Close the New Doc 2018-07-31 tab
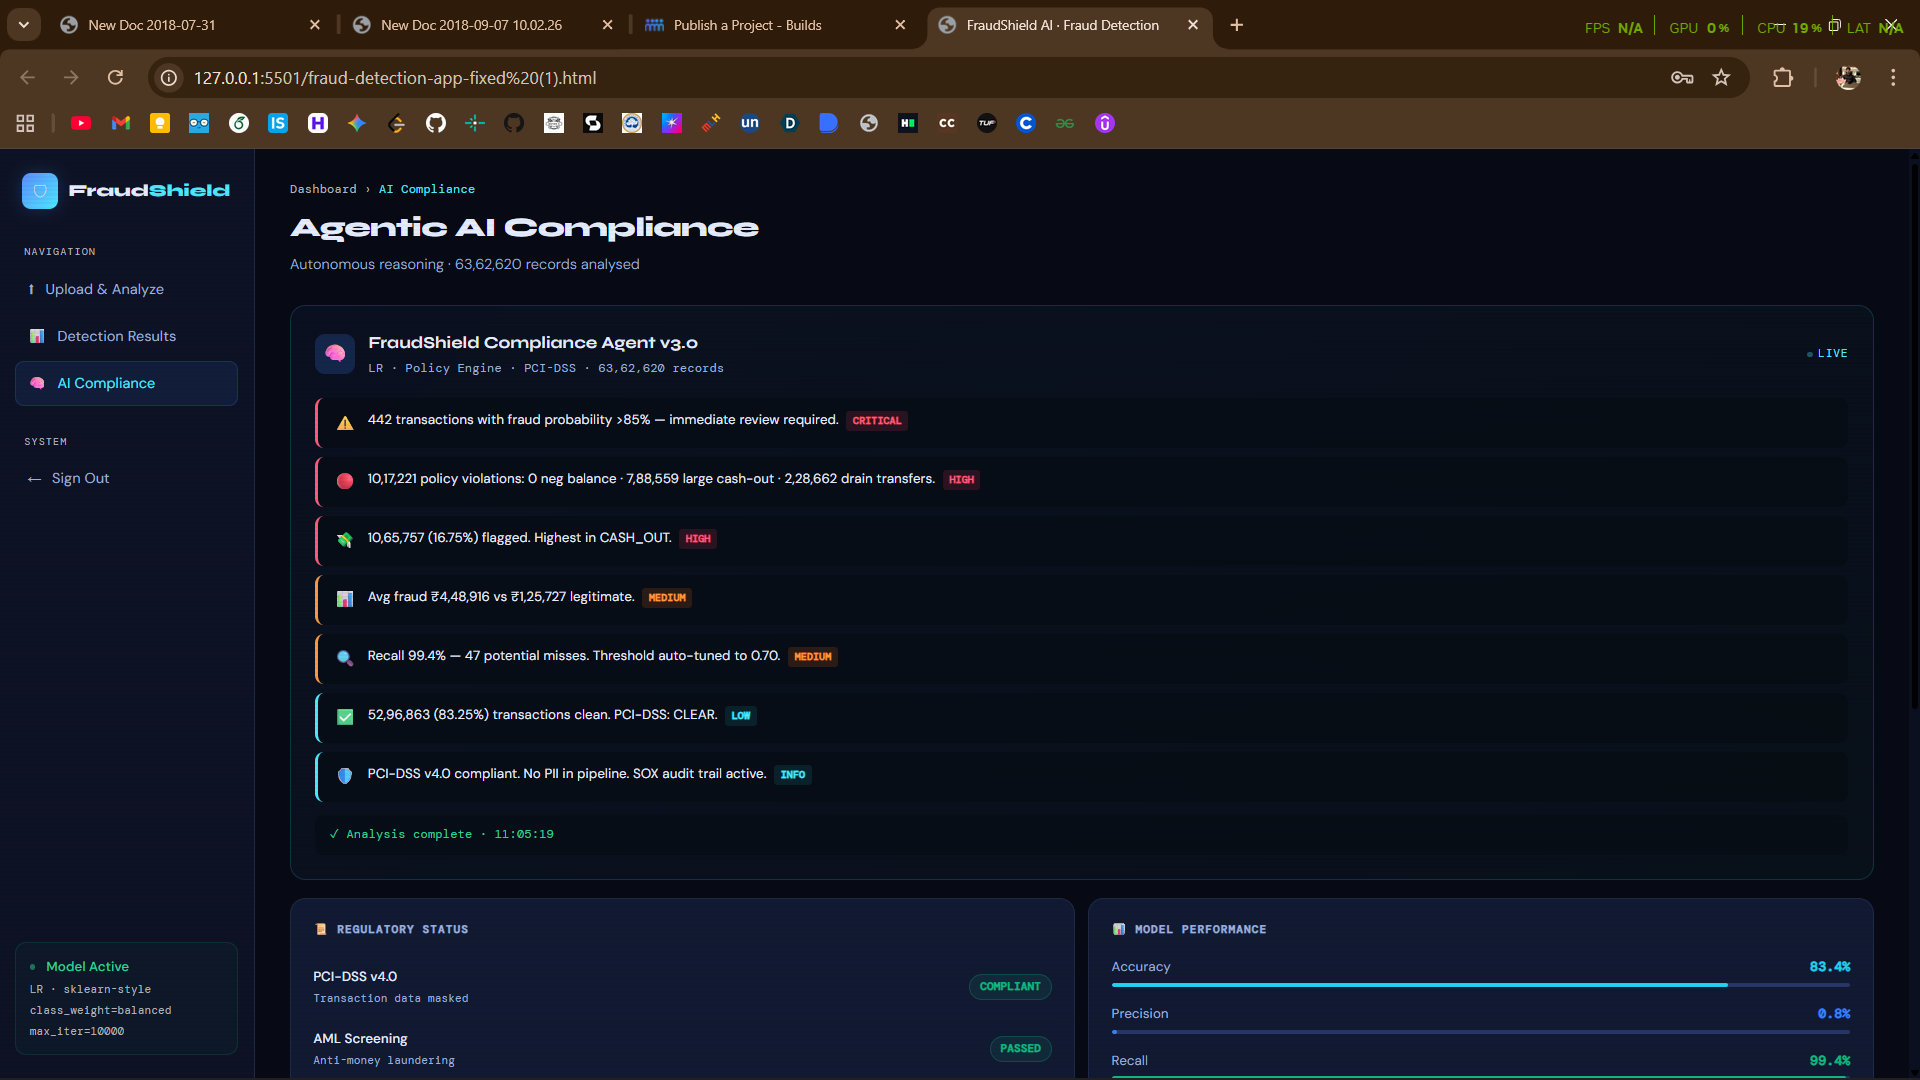The width and height of the screenshot is (1920, 1080). point(315,25)
